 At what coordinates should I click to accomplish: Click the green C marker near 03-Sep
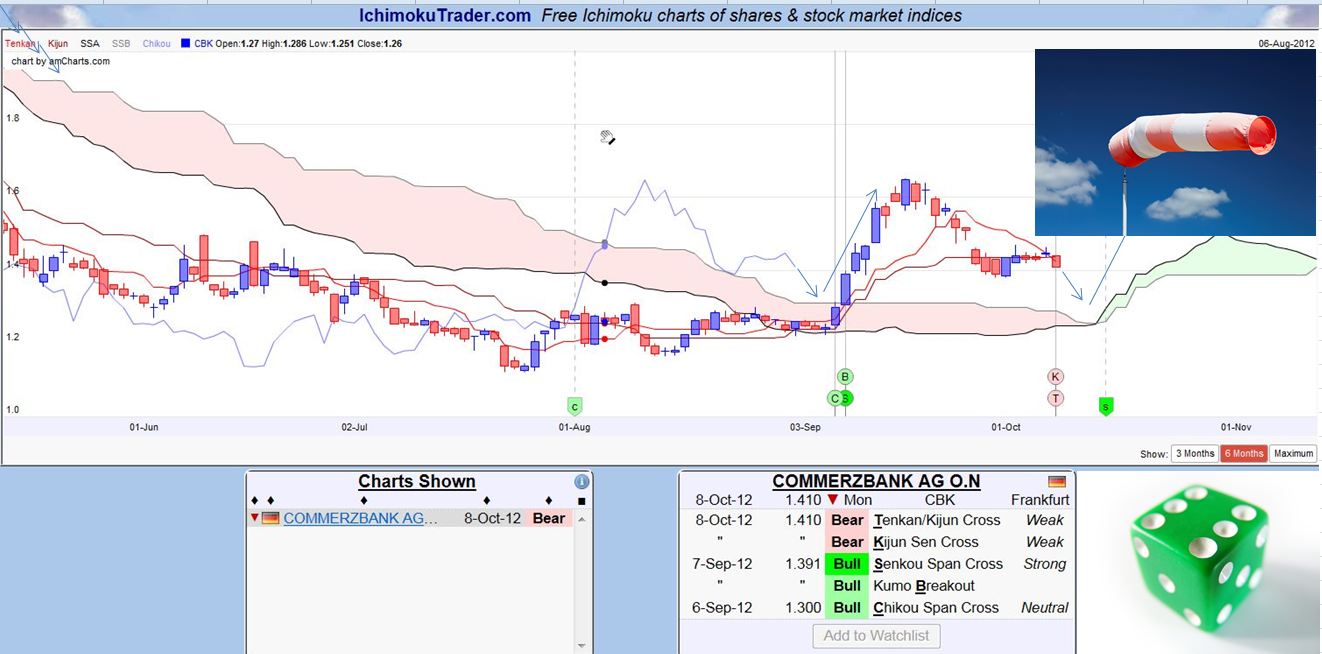pyautogui.click(x=835, y=398)
